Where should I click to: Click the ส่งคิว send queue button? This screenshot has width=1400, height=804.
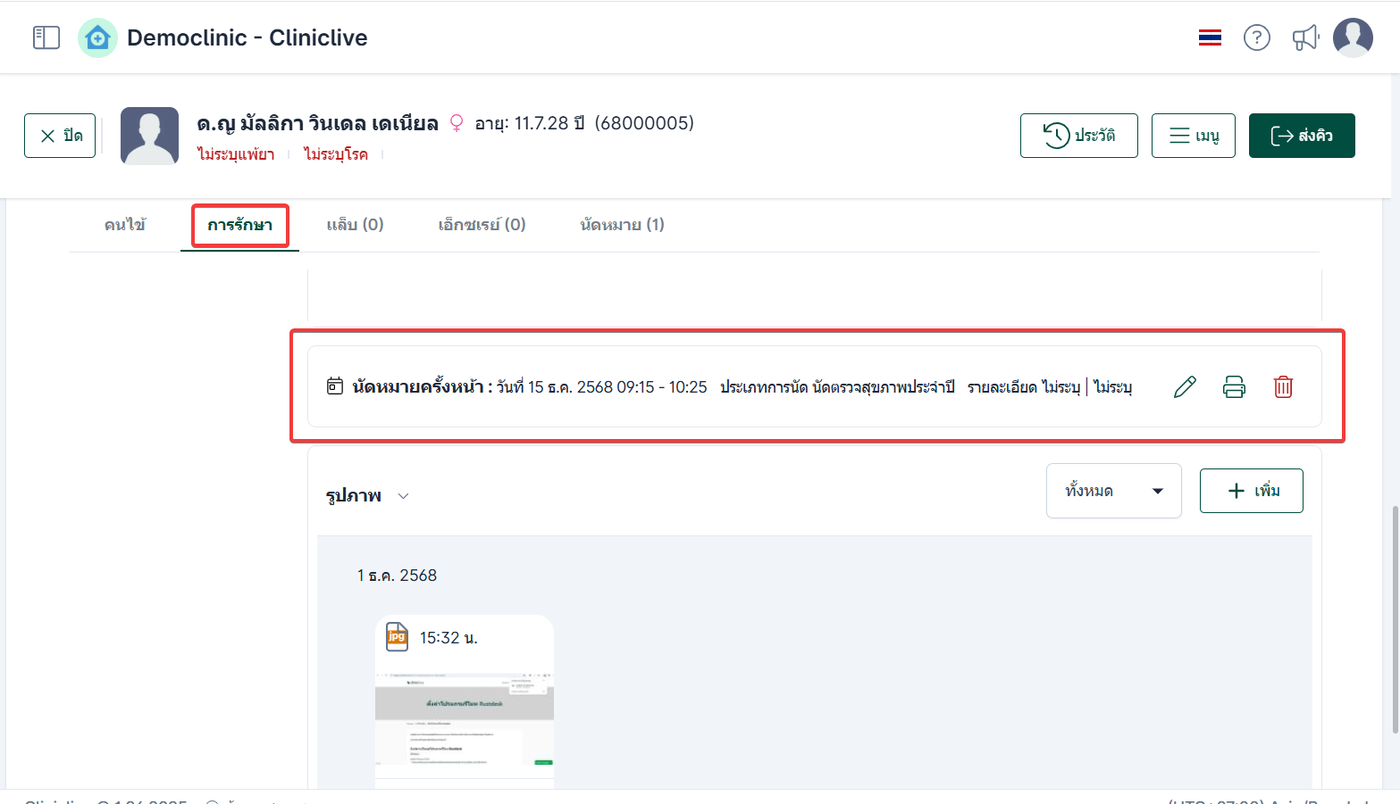point(1302,136)
